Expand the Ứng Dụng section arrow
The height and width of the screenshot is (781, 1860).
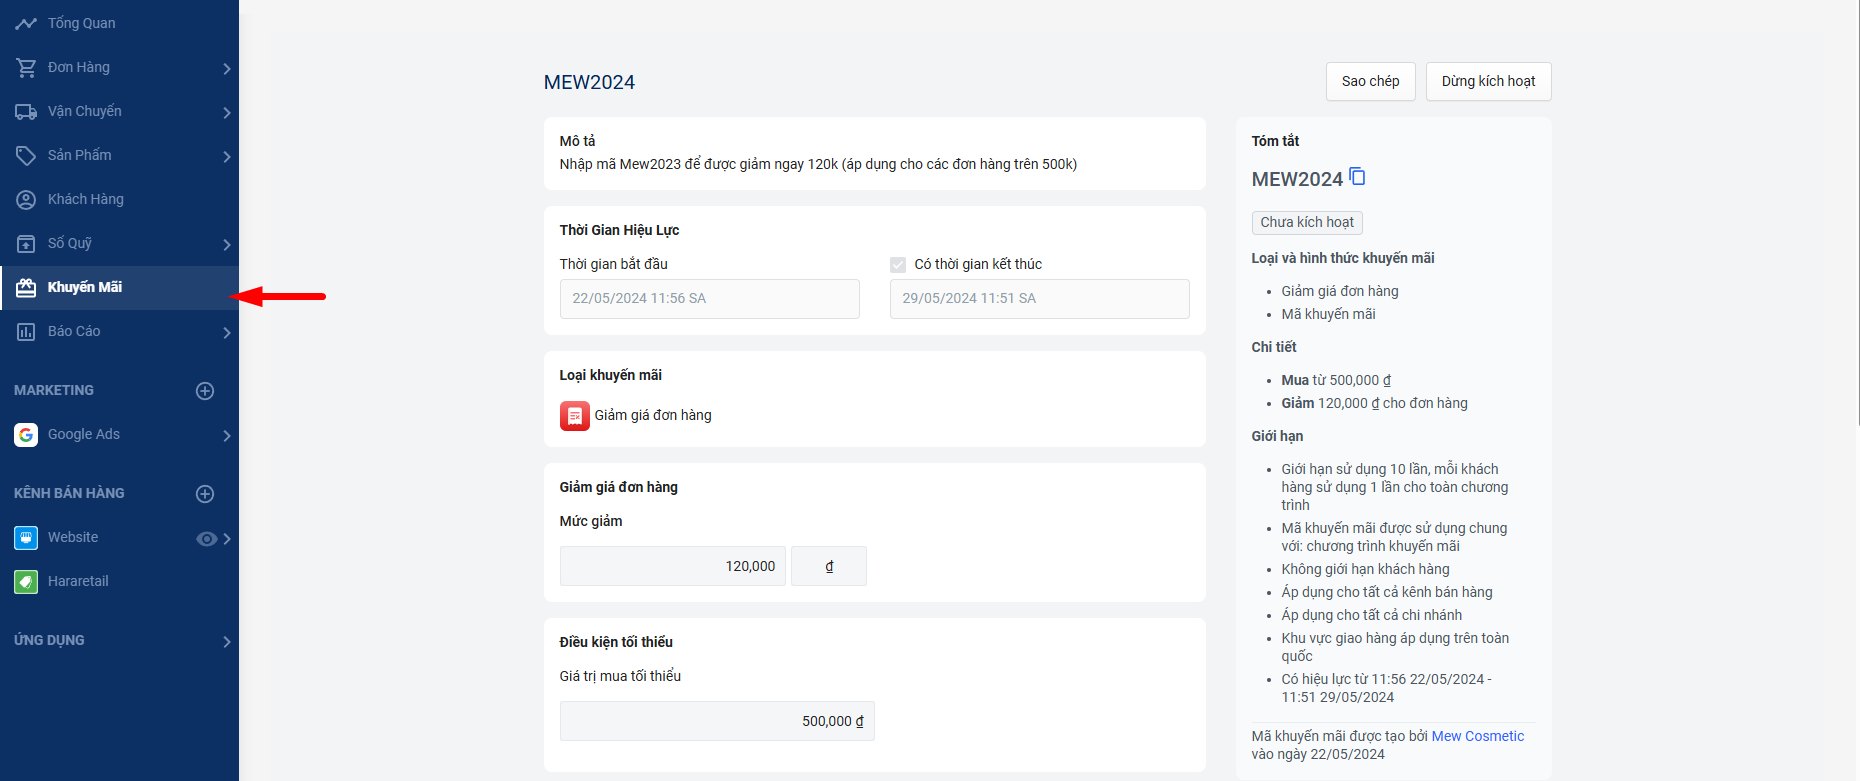227,642
